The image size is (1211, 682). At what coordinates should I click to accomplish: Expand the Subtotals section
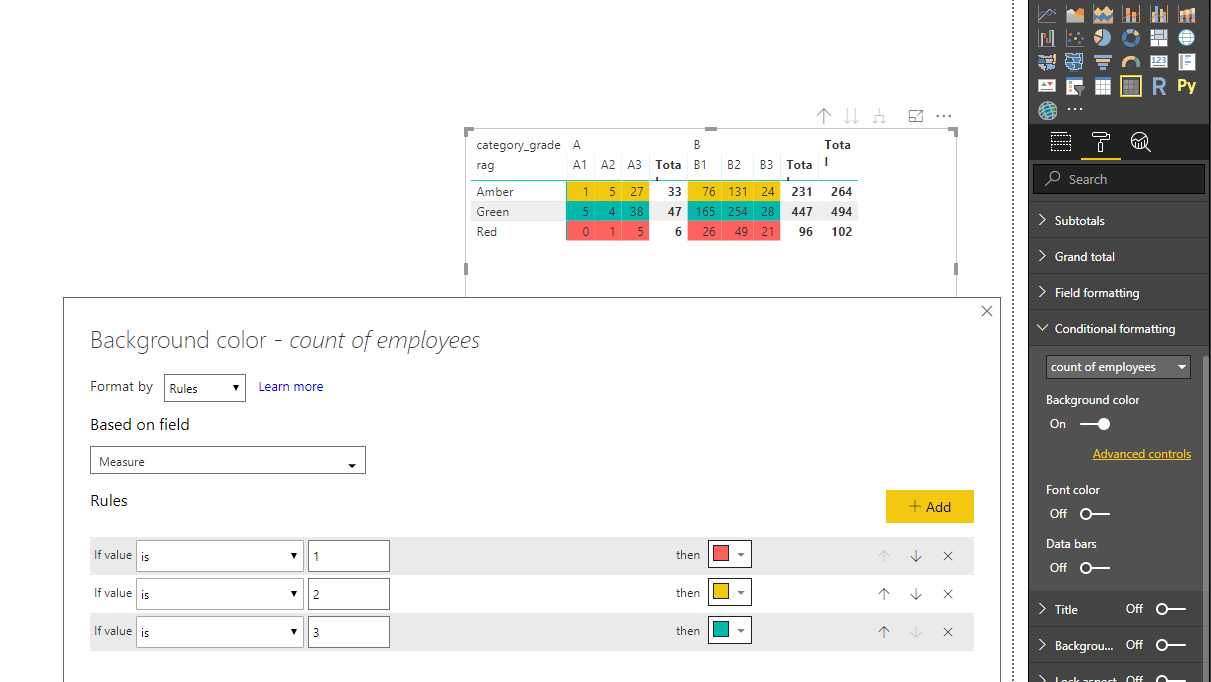(1119, 220)
